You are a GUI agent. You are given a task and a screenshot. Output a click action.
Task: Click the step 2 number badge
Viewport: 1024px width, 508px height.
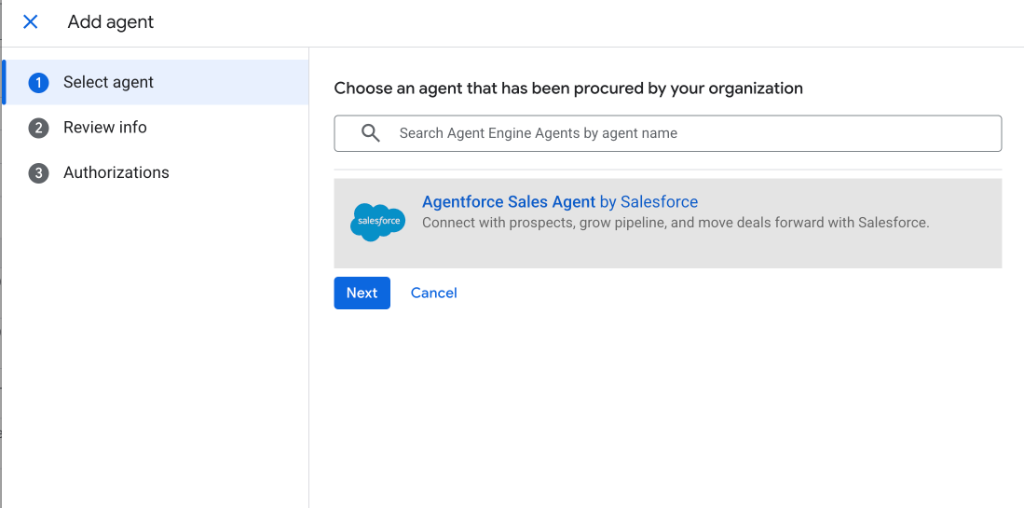click(39, 128)
